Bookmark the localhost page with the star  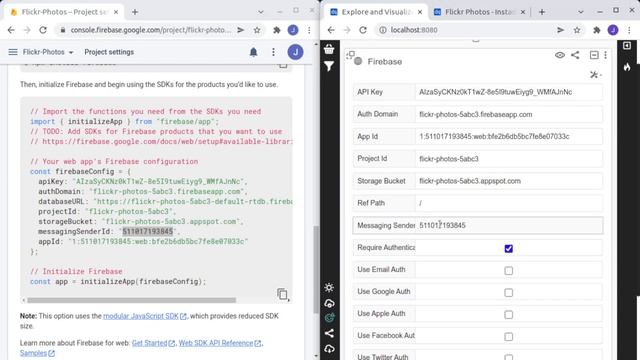pos(577,30)
